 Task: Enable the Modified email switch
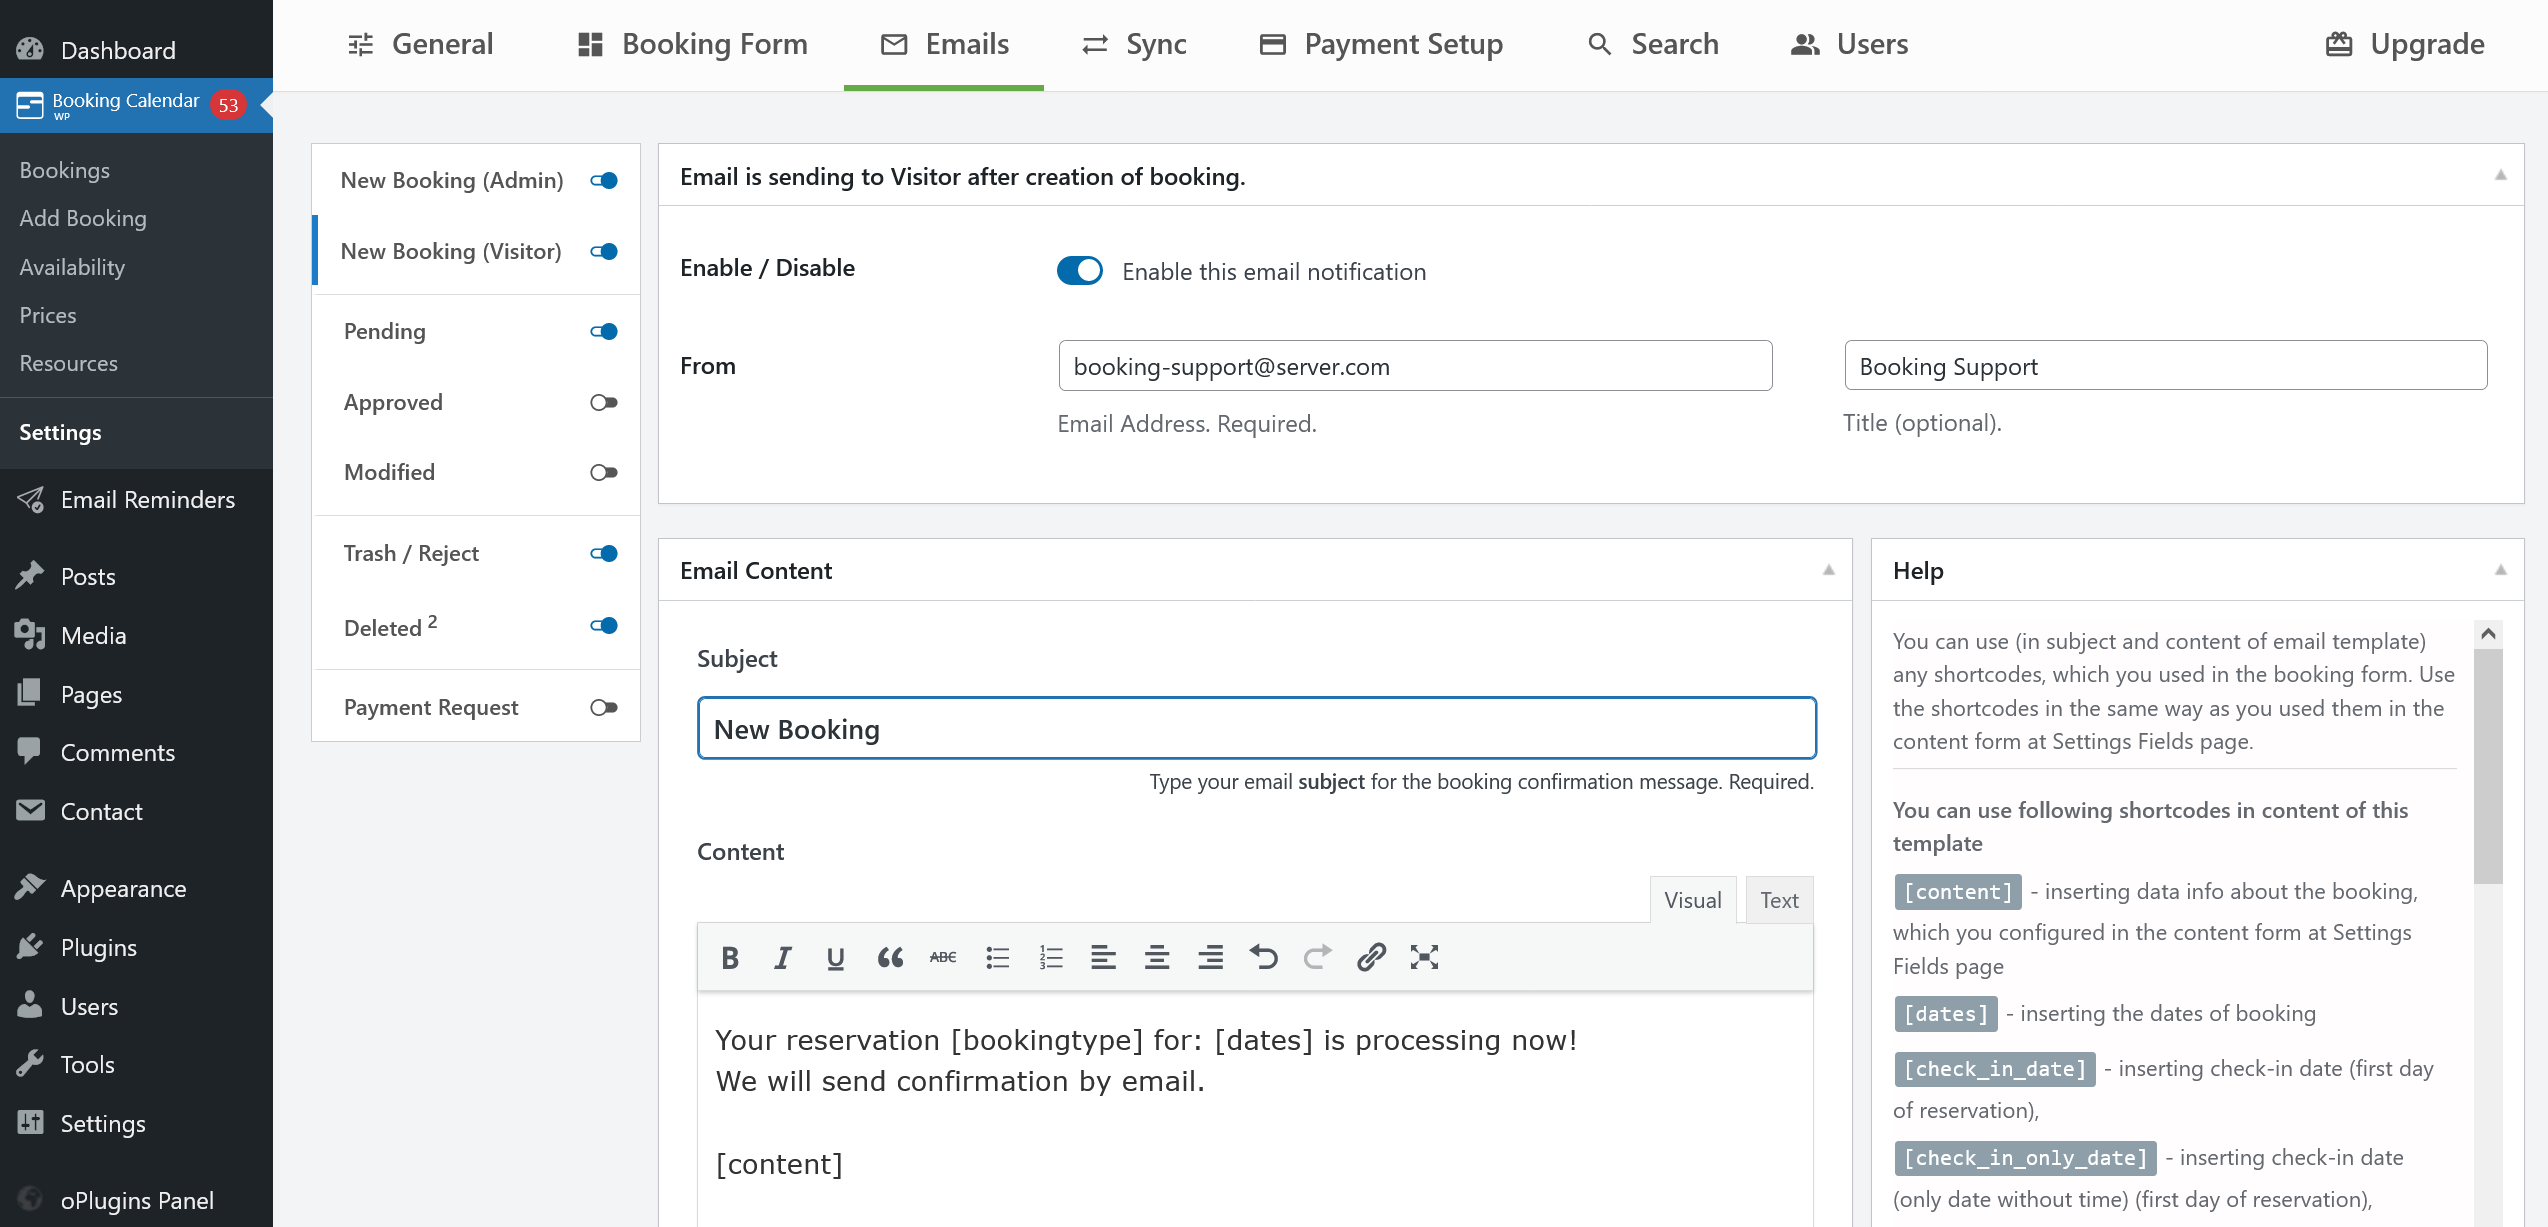pyautogui.click(x=604, y=472)
